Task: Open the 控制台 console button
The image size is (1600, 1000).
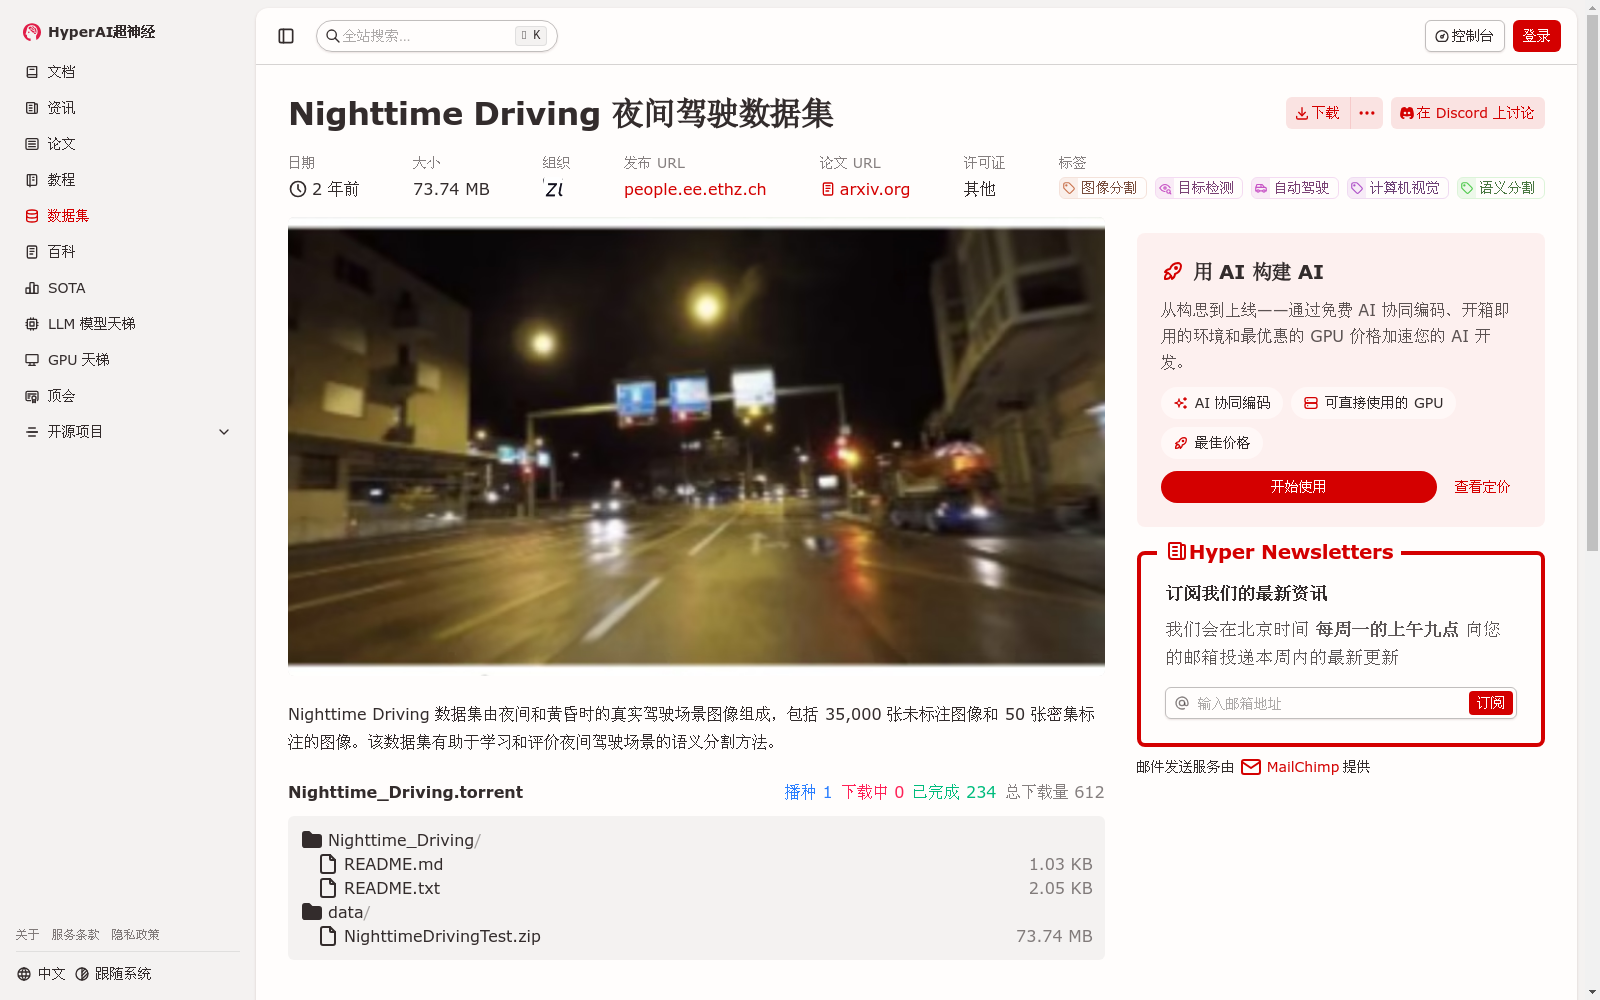Action: (1464, 36)
